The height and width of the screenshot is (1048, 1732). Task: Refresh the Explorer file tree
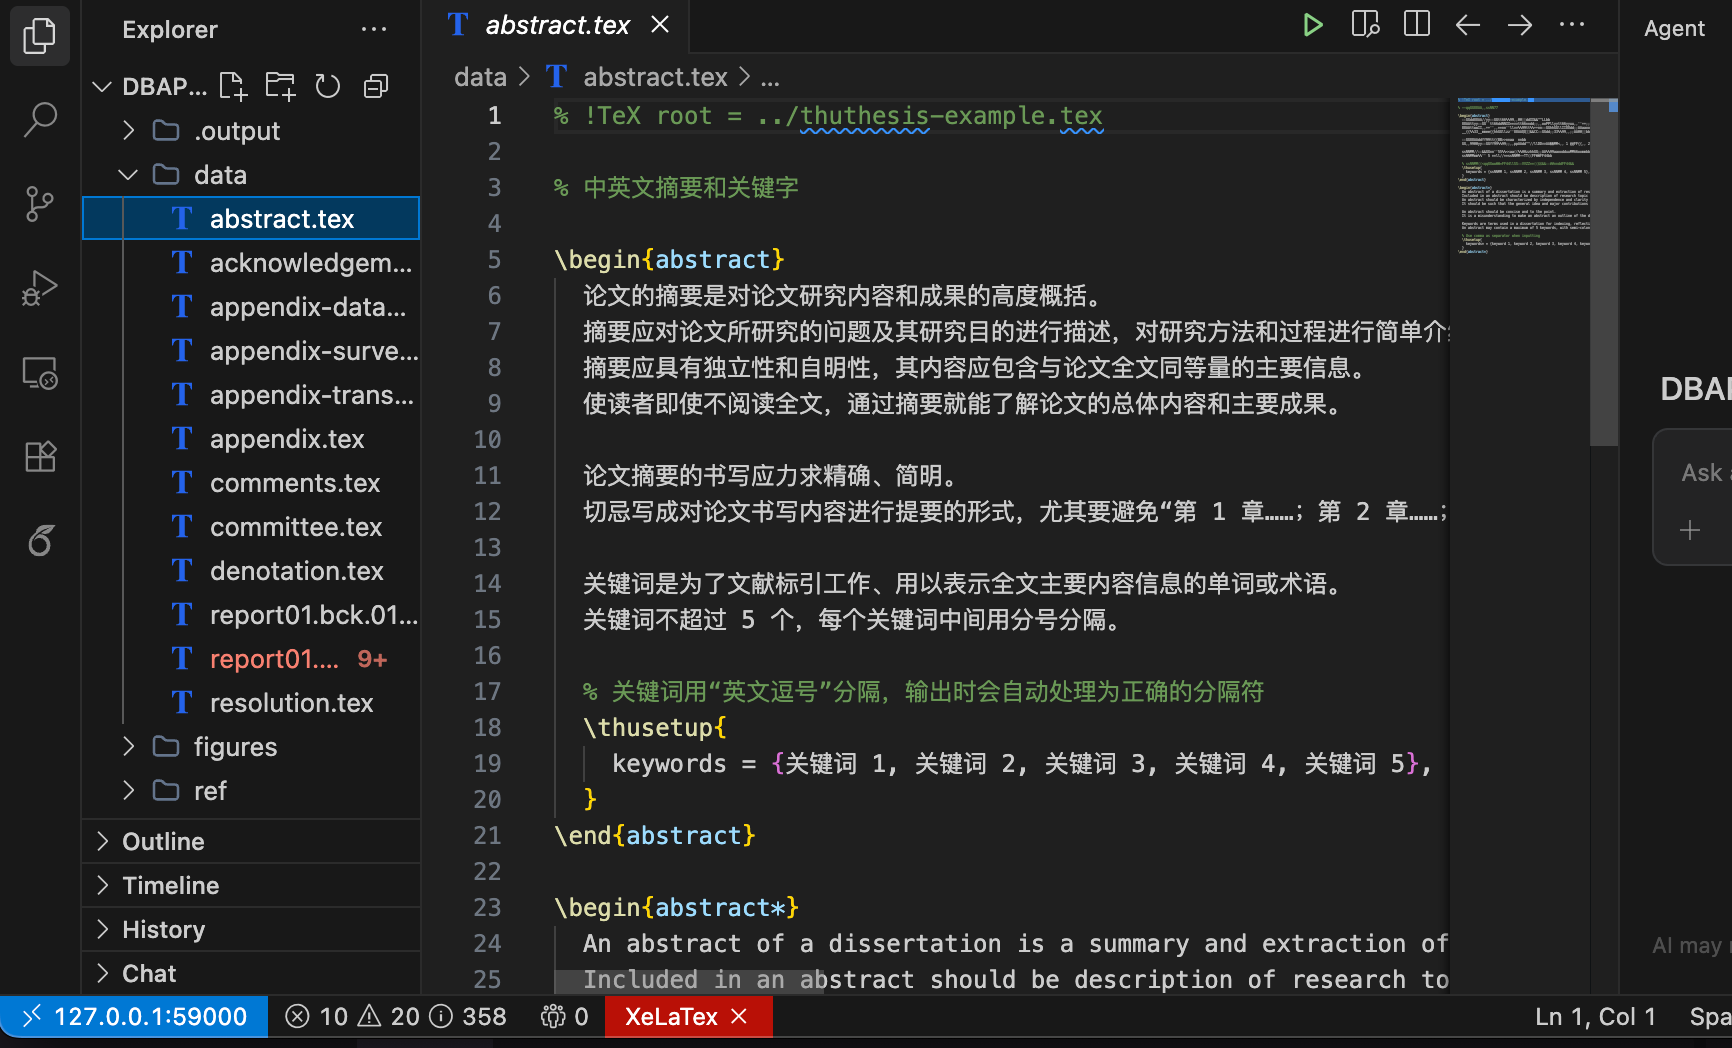(x=328, y=86)
